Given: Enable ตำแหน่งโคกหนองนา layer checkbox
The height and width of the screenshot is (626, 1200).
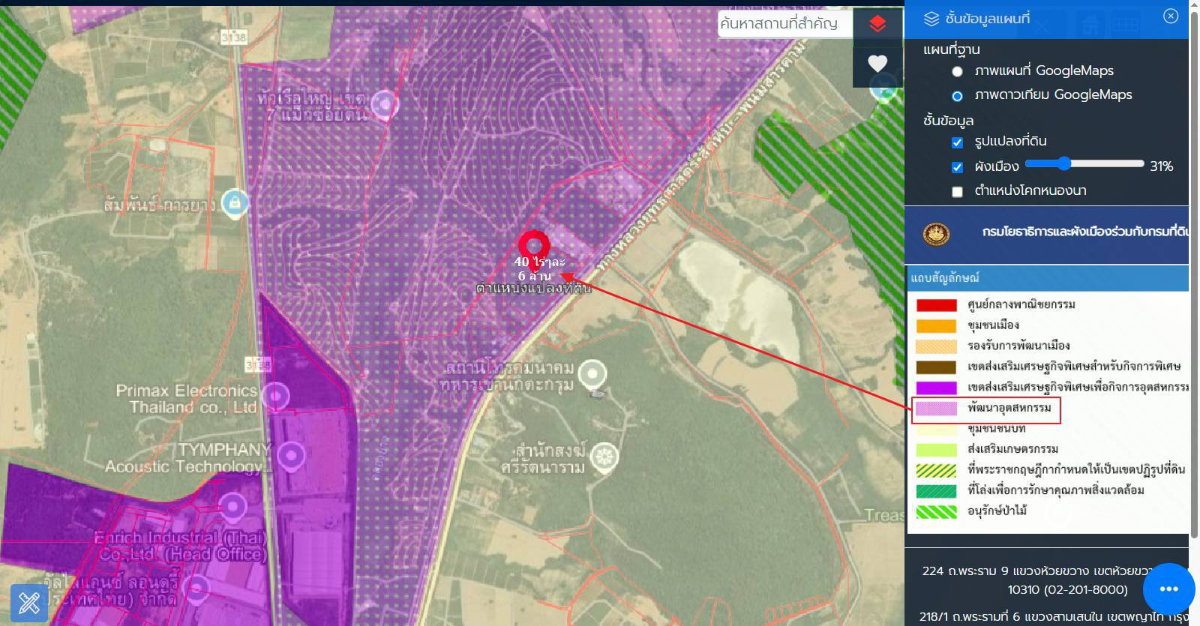Looking at the screenshot, I should click(957, 191).
